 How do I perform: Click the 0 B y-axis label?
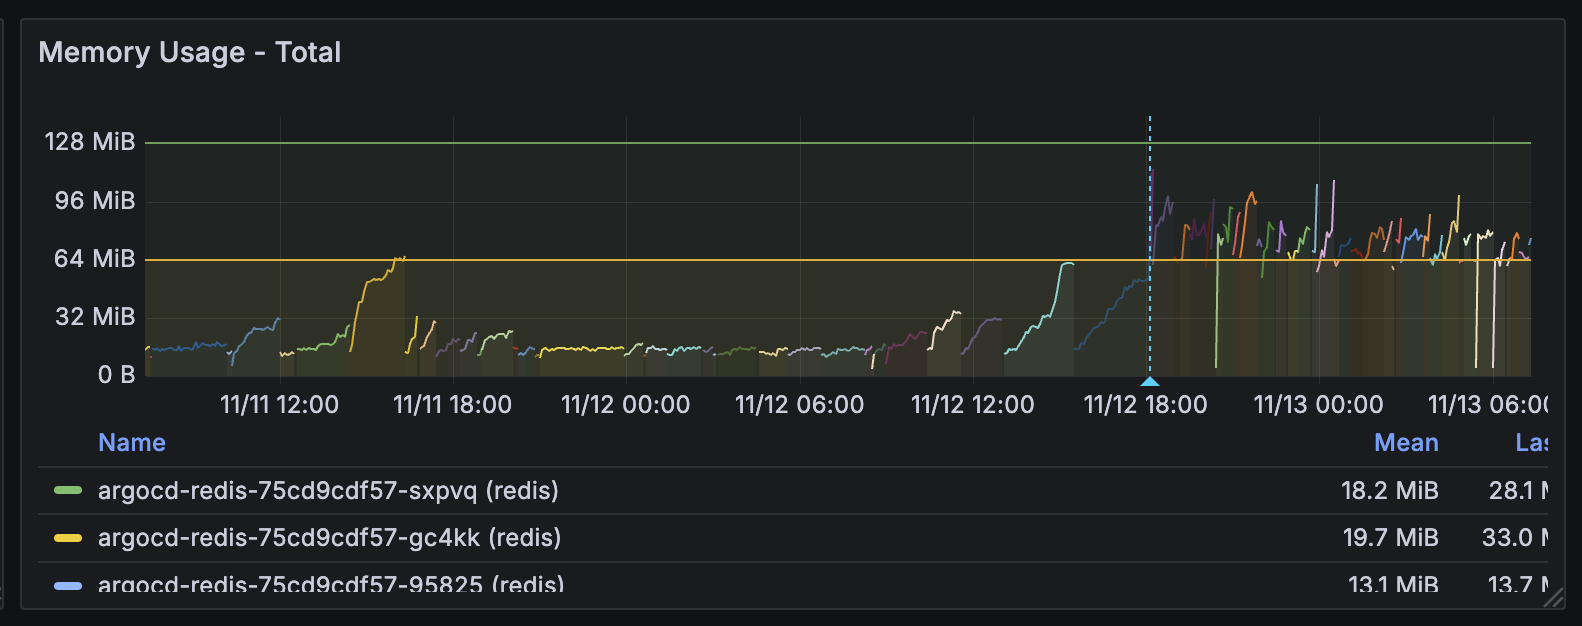[116, 374]
